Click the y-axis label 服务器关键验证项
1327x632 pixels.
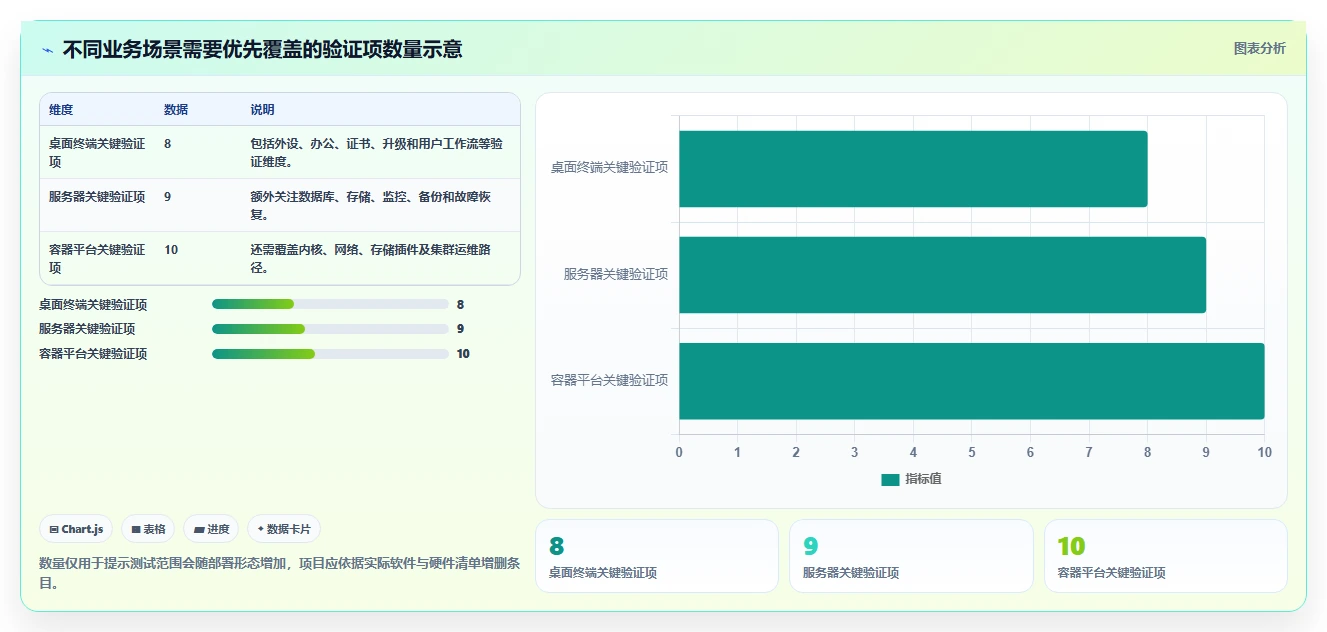tap(616, 274)
